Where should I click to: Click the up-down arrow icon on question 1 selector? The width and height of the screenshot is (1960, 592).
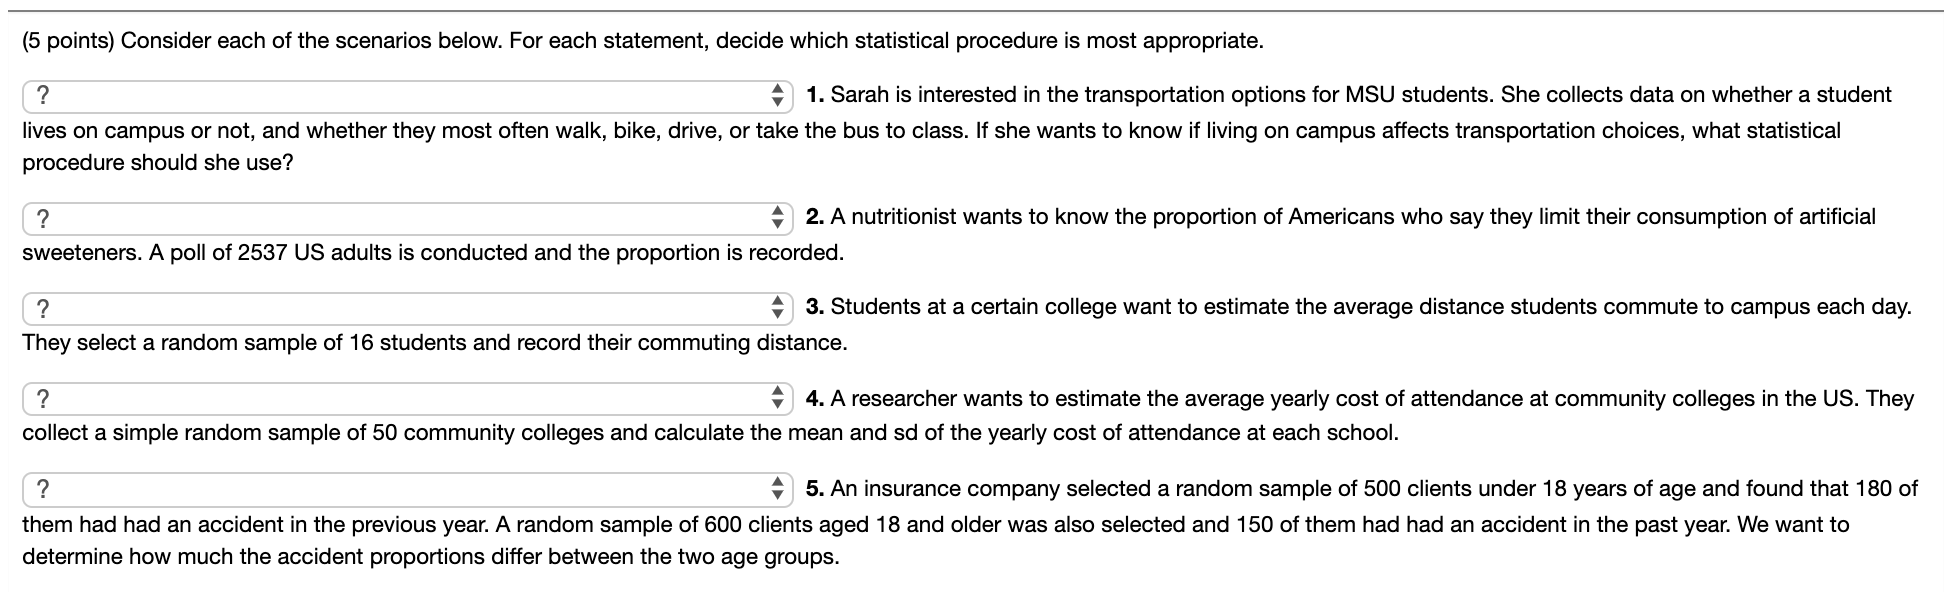(779, 96)
